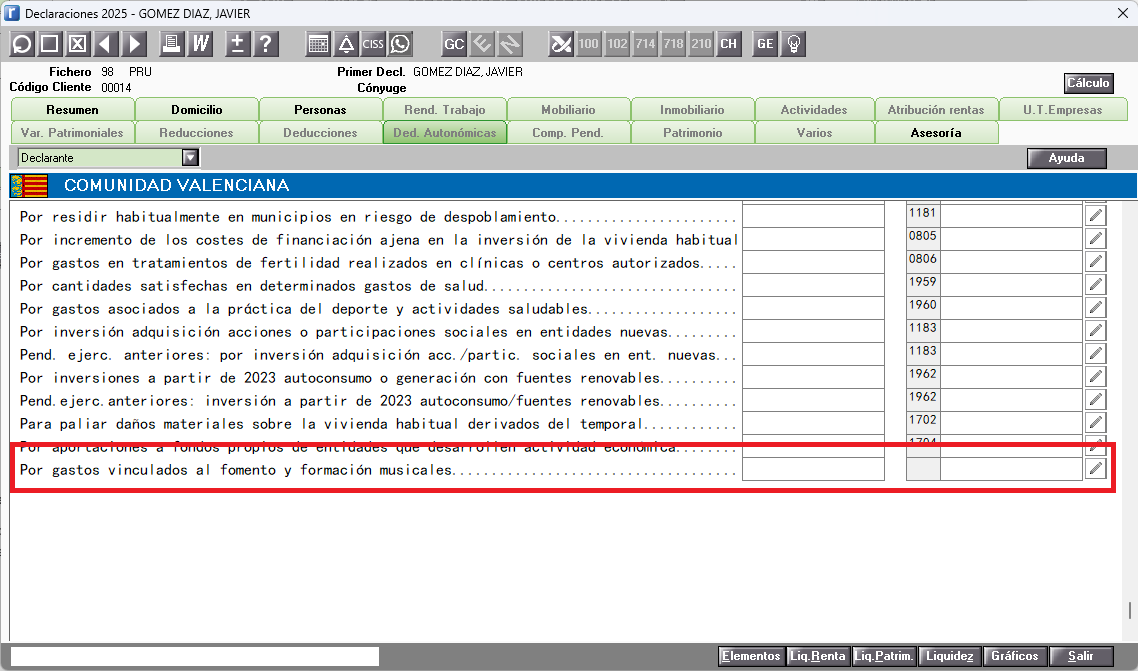The width and height of the screenshot is (1138, 671).
Task: Switch to the Deducciones tab
Action: [x=320, y=133]
